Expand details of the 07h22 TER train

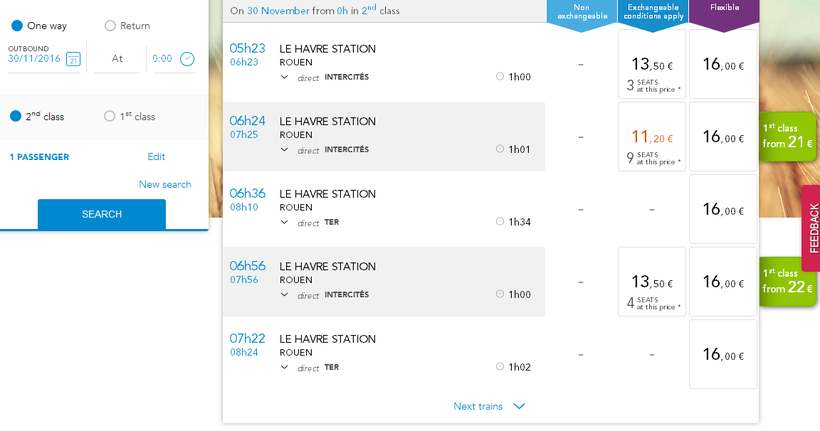click(285, 367)
